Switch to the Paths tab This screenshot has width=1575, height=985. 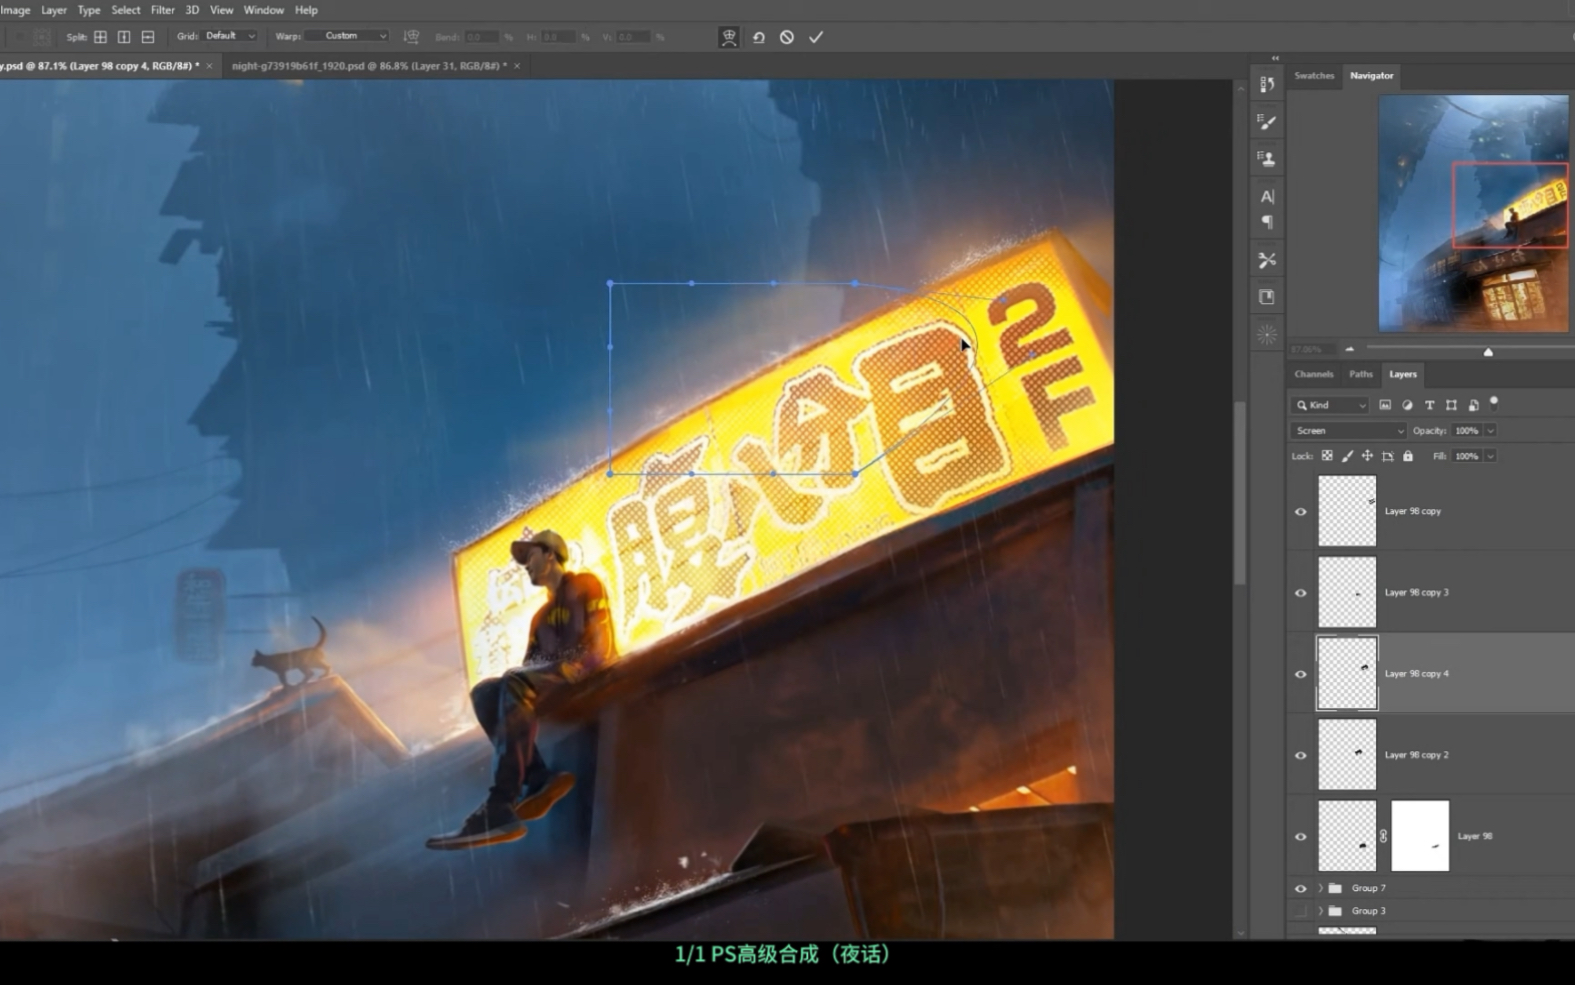point(1361,374)
